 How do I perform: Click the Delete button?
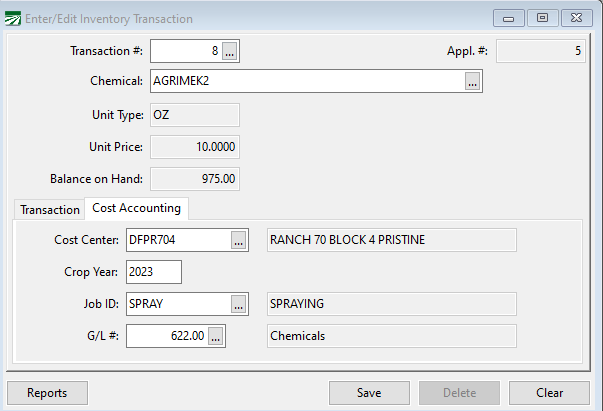459,393
